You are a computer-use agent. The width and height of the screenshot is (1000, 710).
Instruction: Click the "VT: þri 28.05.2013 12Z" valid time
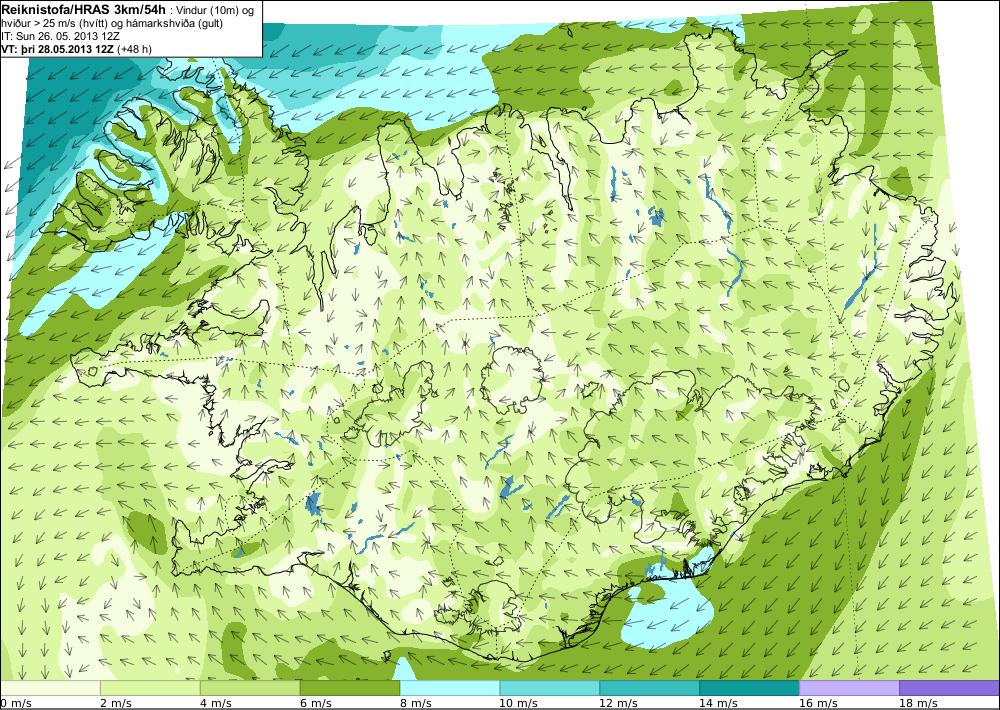(57, 48)
